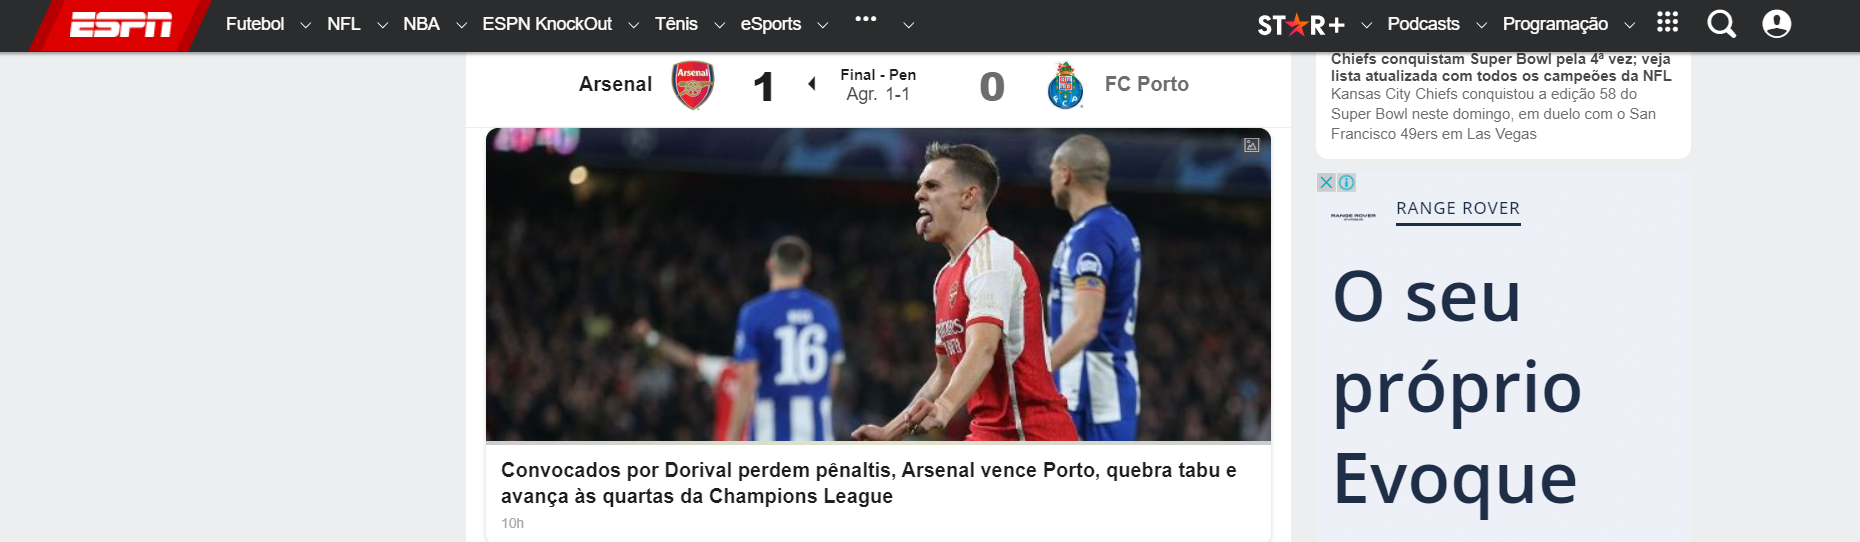Open the three-dots more menu
The image size is (1860, 542).
(x=866, y=19)
